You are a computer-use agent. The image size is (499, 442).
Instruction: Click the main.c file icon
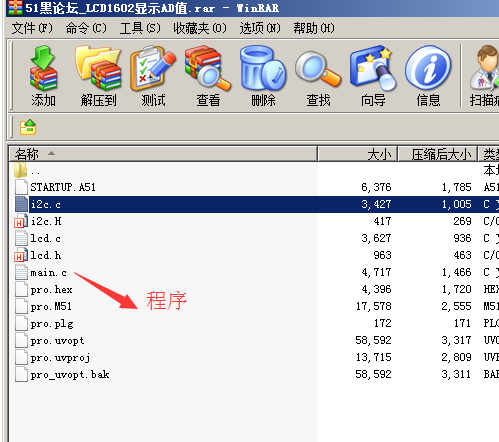(21, 272)
